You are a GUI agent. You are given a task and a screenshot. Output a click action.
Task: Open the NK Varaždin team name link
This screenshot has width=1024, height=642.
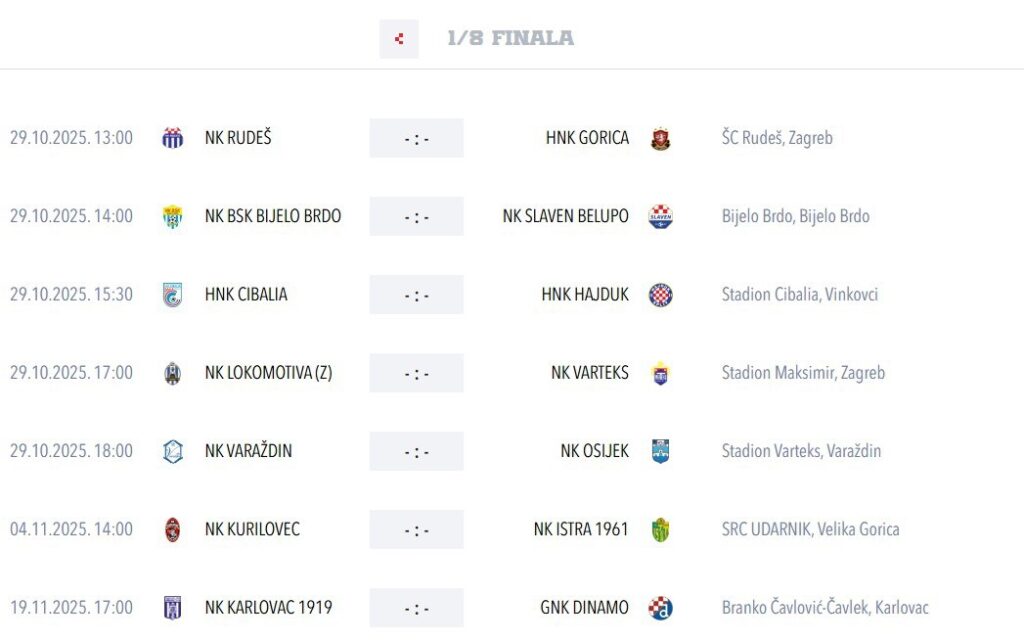click(x=248, y=451)
